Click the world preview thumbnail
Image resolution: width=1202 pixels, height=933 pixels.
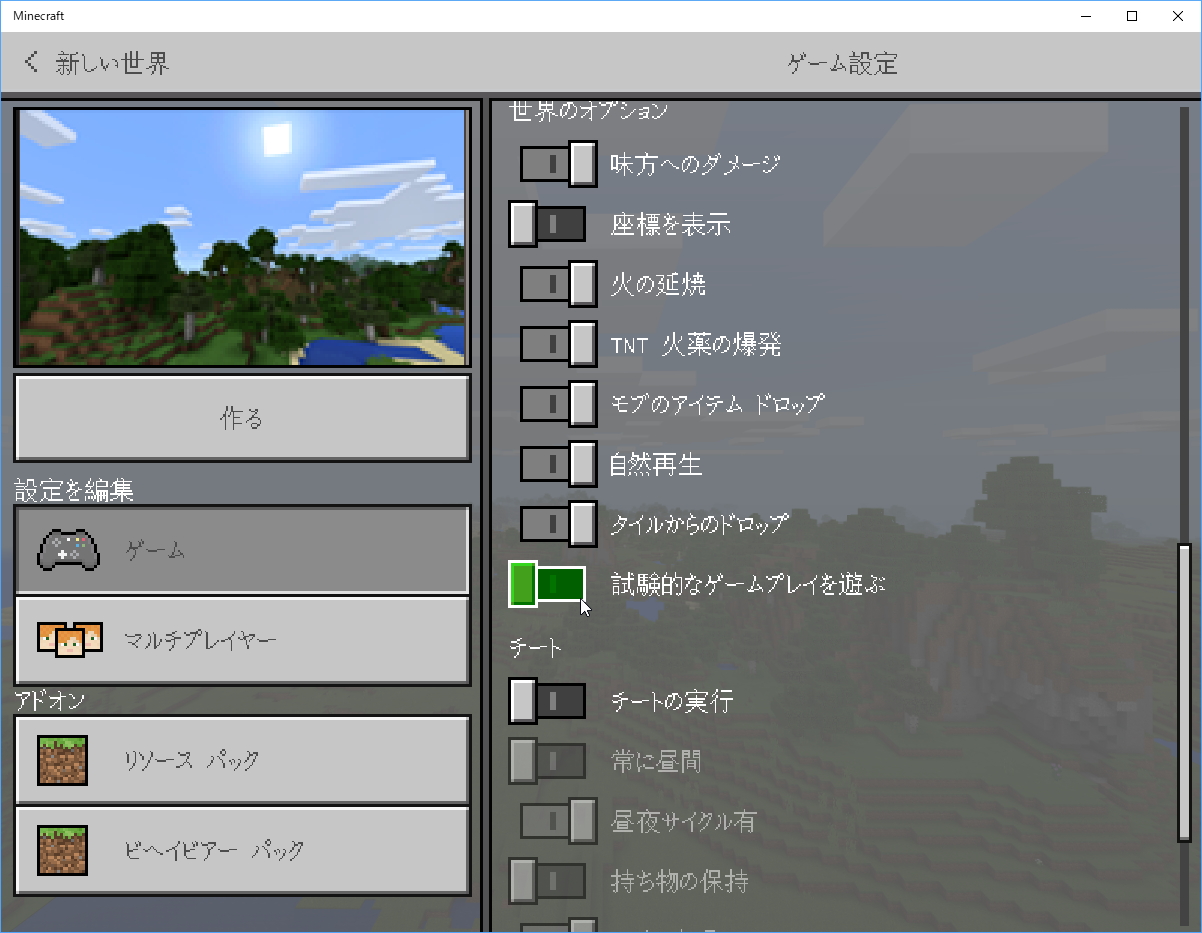click(x=242, y=237)
